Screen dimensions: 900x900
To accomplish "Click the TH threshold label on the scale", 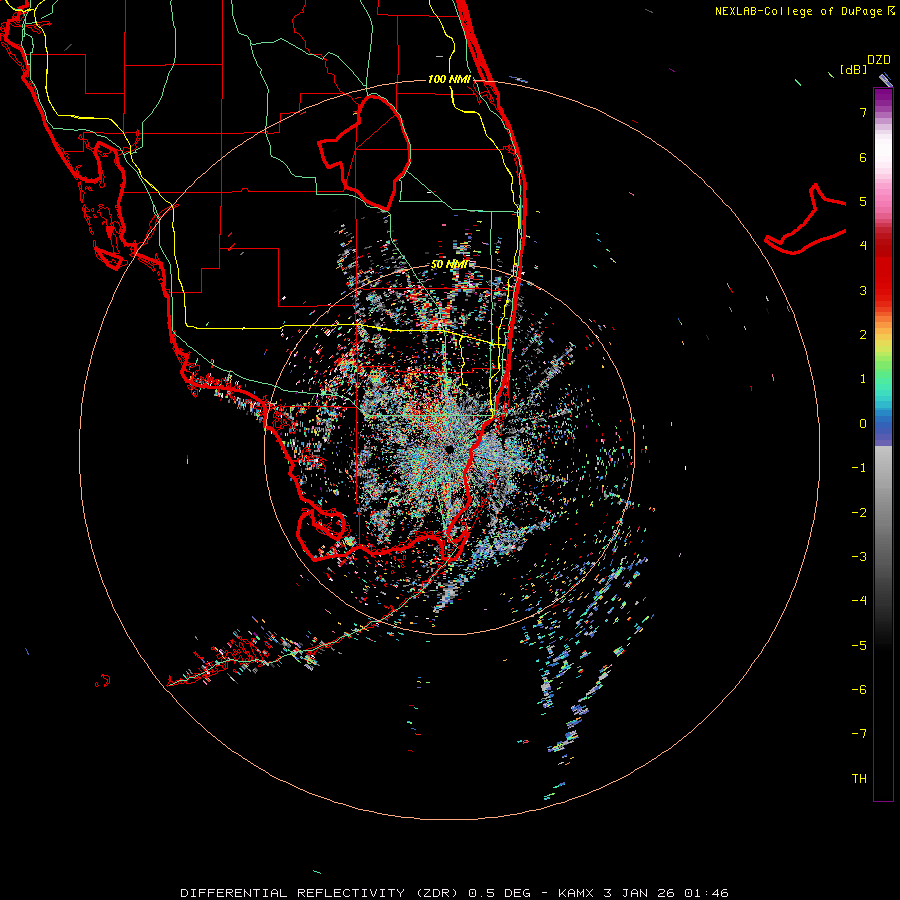I will click(x=859, y=779).
